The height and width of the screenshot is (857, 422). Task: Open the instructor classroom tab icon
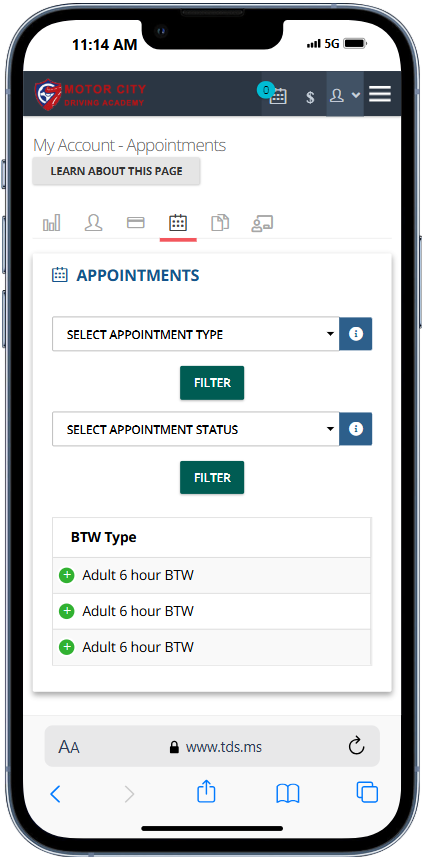point(262,223)
